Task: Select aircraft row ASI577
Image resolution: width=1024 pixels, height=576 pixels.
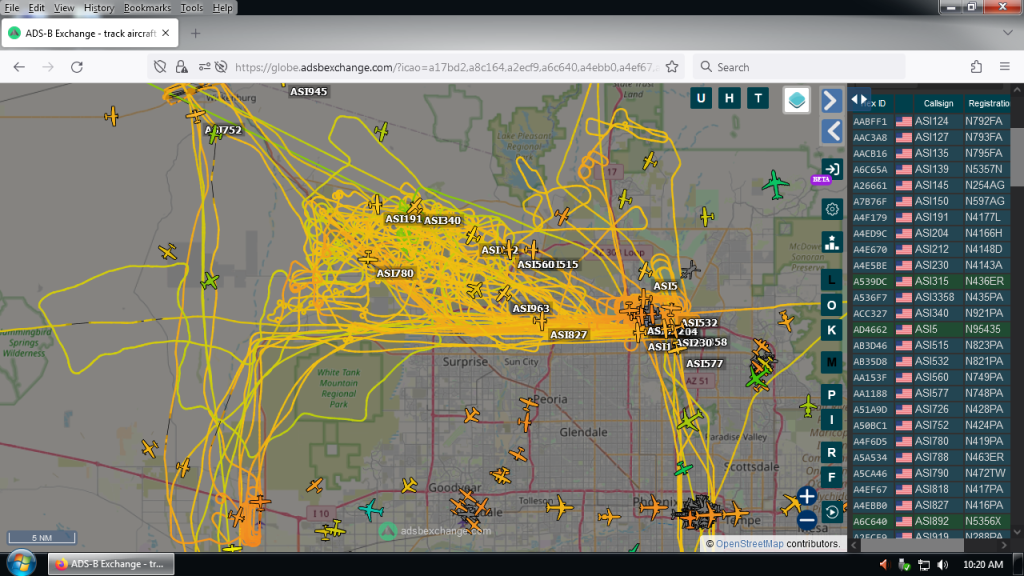Action: click(929, 393)
